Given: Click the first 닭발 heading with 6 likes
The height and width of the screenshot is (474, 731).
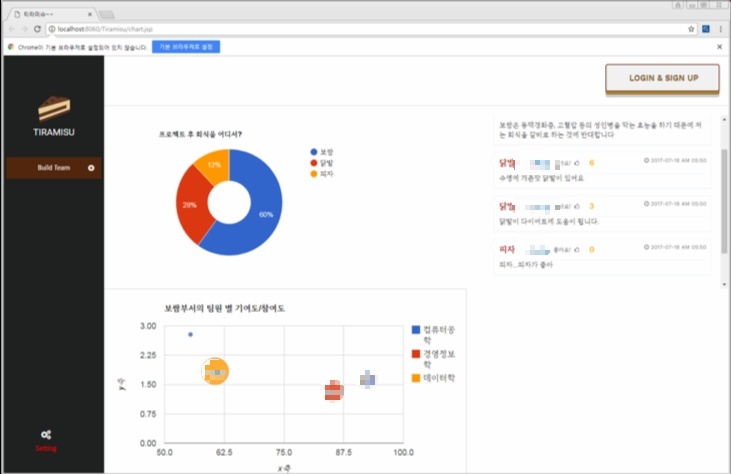Looking at the screenshot, I should point(507,163).
